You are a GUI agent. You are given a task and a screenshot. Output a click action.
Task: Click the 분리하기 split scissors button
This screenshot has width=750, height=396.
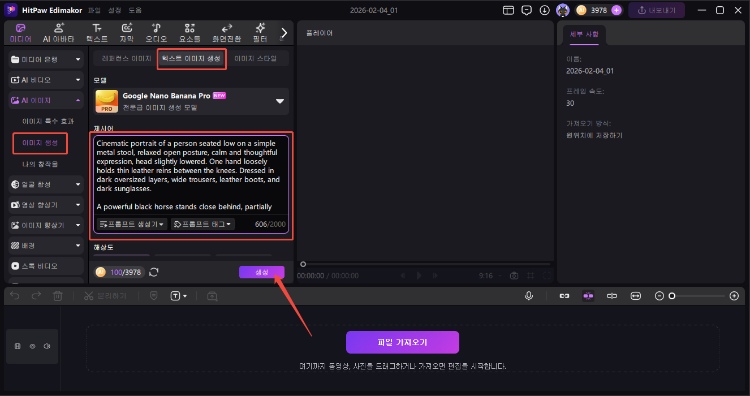coord(105,296)
